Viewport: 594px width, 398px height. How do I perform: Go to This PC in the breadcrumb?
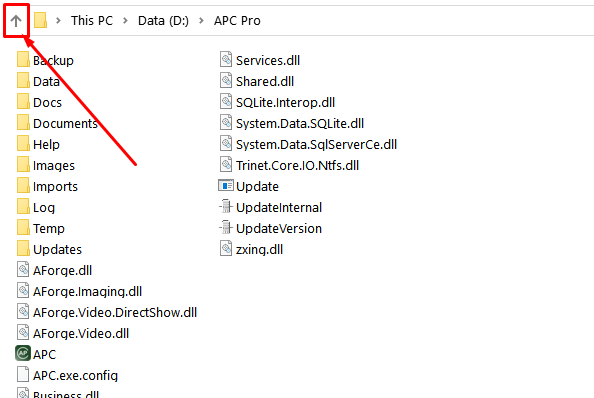pyautogui.click(x=92, y=20)
